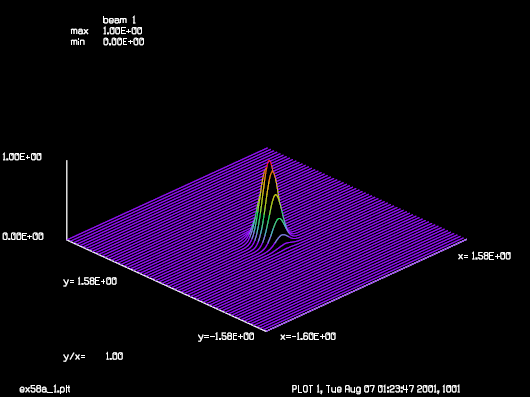Click the PLOT 1 timestamp text
Viewport: 530px width, 397px height.
(x=376, y=389)
